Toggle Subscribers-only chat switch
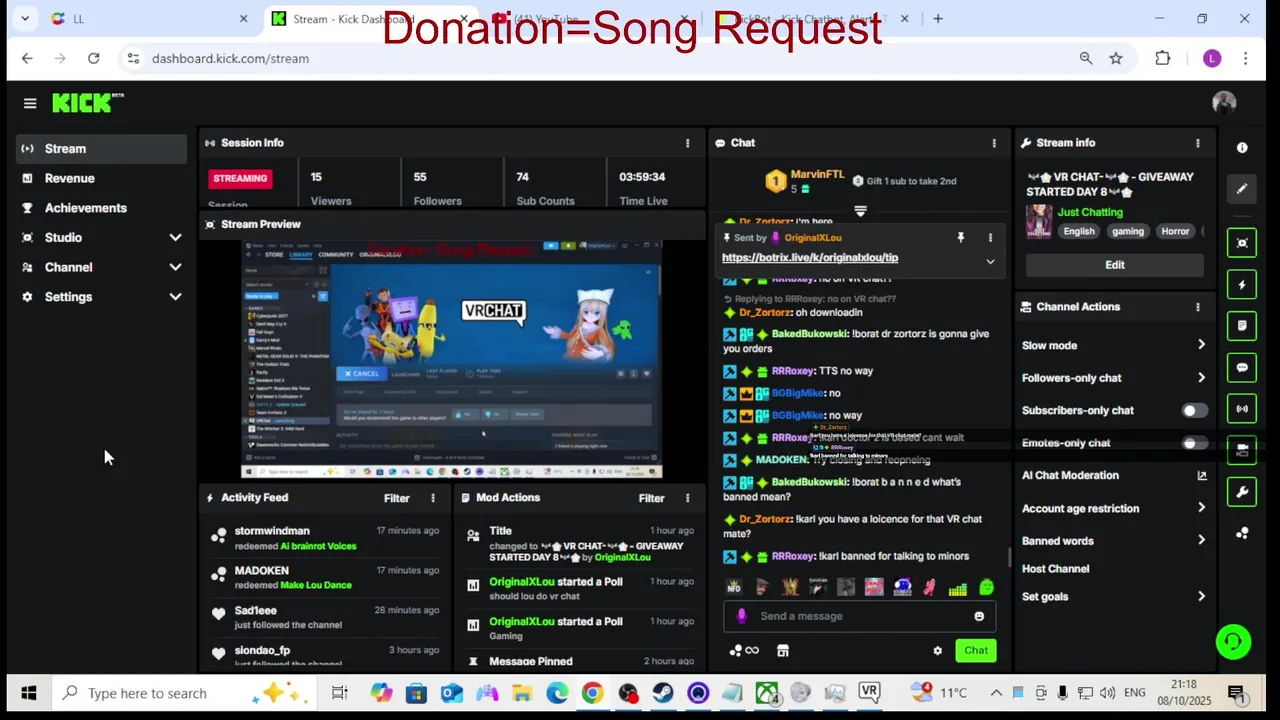Image resolution: width=1280 pixels, height=720 pixels. click(1194, 410)
